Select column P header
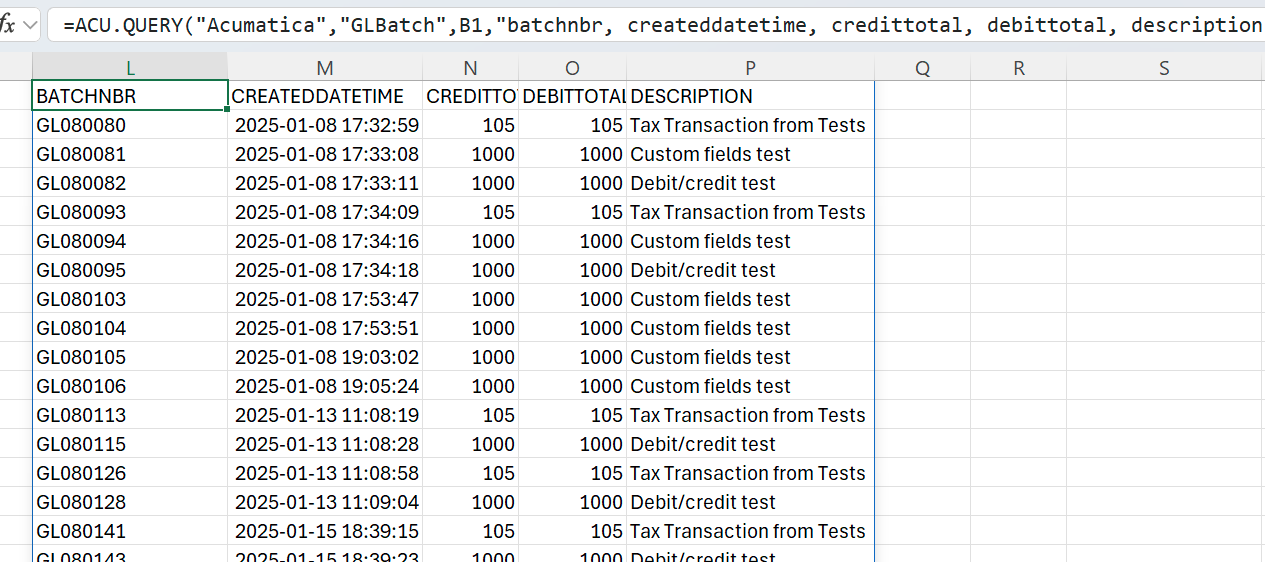 point(750,68)
